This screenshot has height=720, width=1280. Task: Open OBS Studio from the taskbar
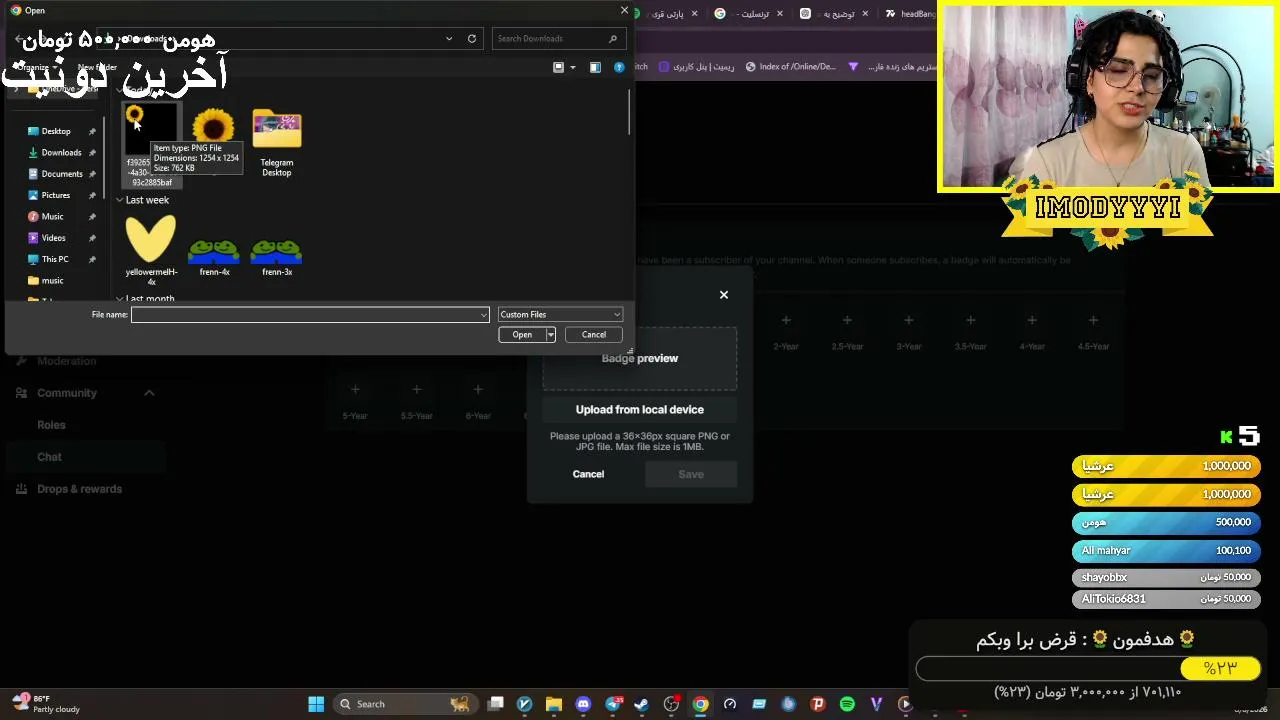(x=672, y=704)
